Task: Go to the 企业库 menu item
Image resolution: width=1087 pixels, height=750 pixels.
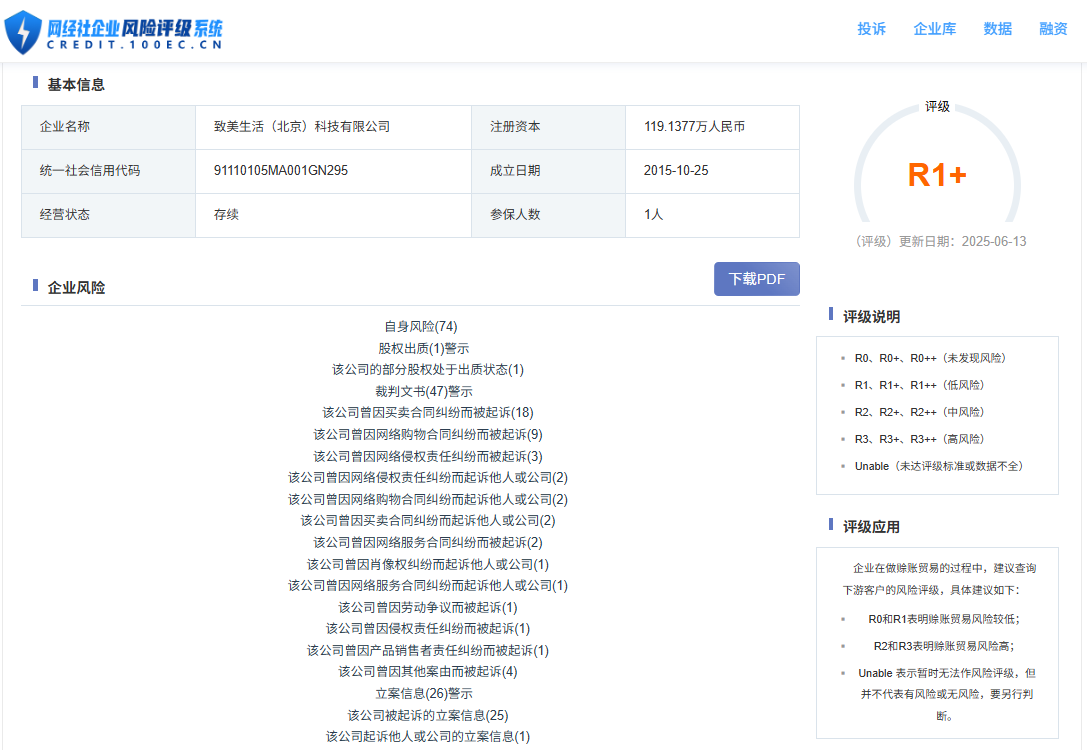Action: coord(934,29)
